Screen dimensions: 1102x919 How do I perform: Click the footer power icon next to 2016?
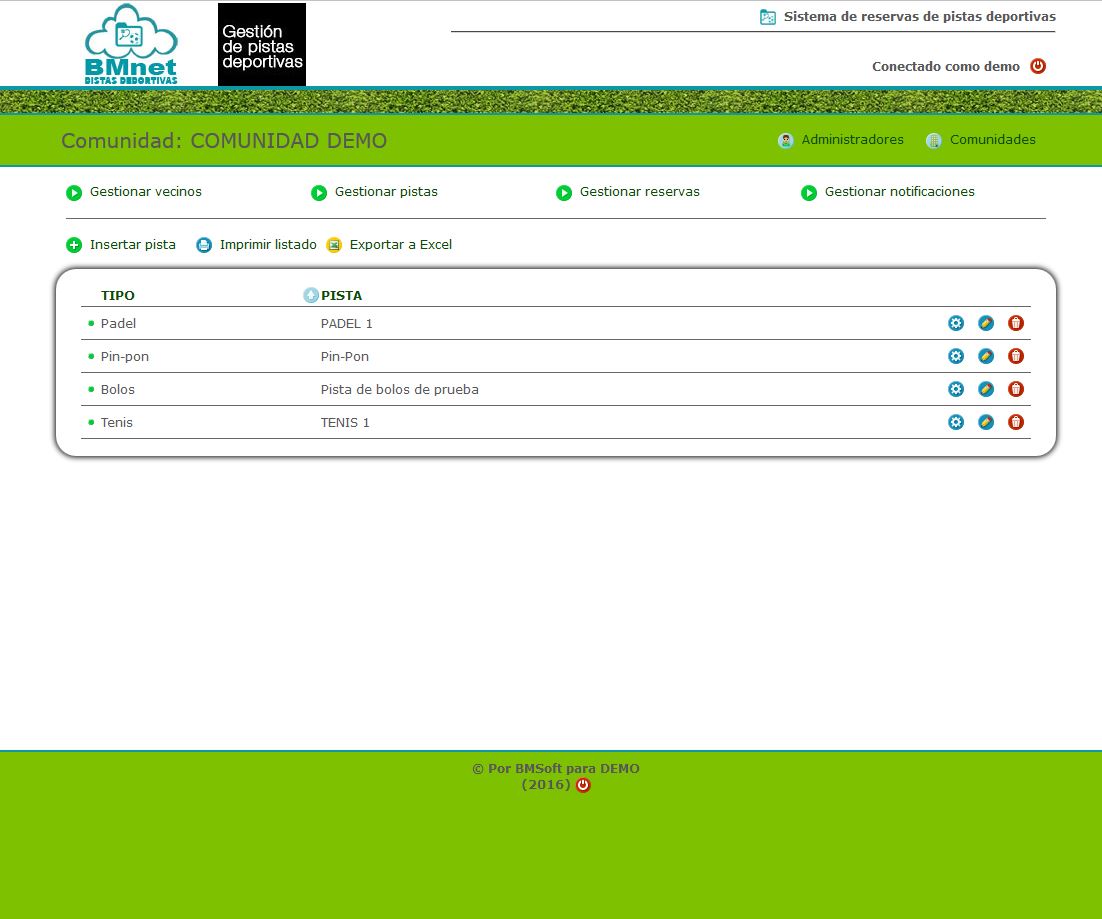[x=584, y=785]
